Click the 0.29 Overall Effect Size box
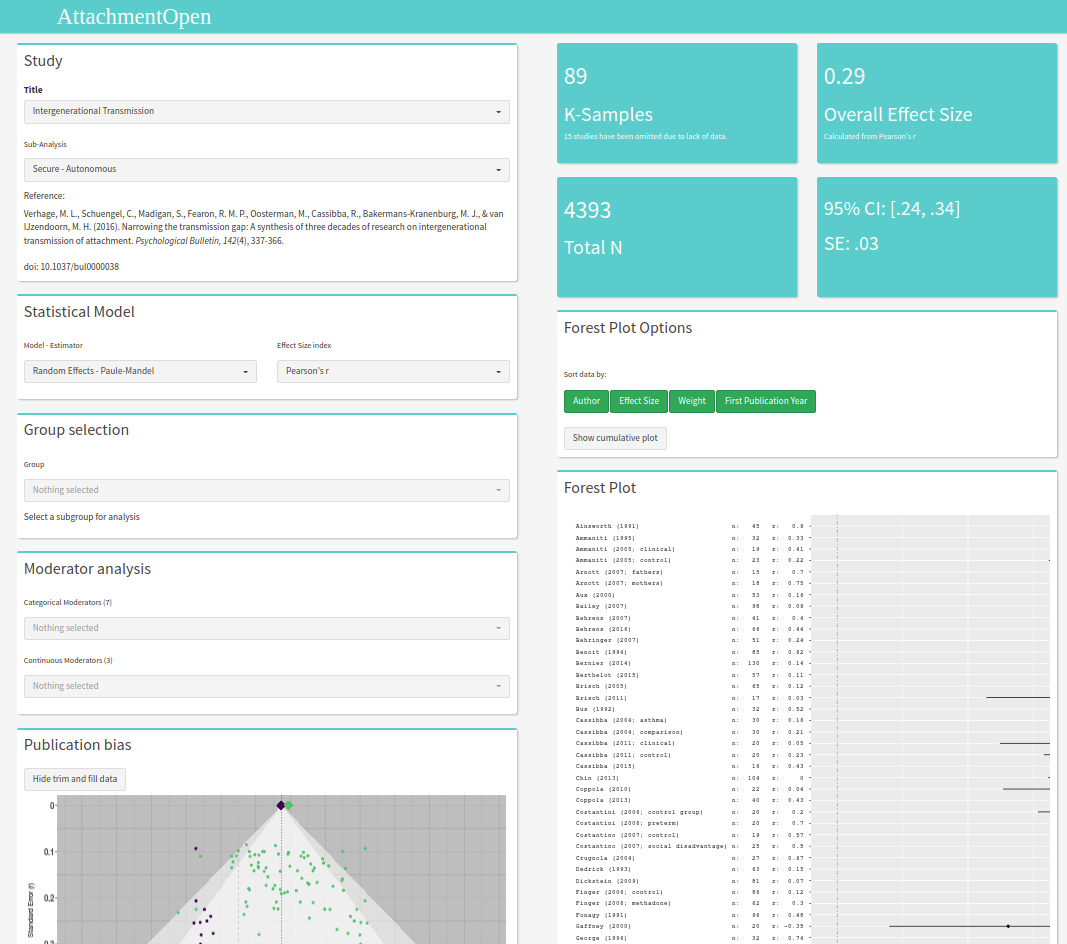 pyautogui.click(x=937, y=103)
